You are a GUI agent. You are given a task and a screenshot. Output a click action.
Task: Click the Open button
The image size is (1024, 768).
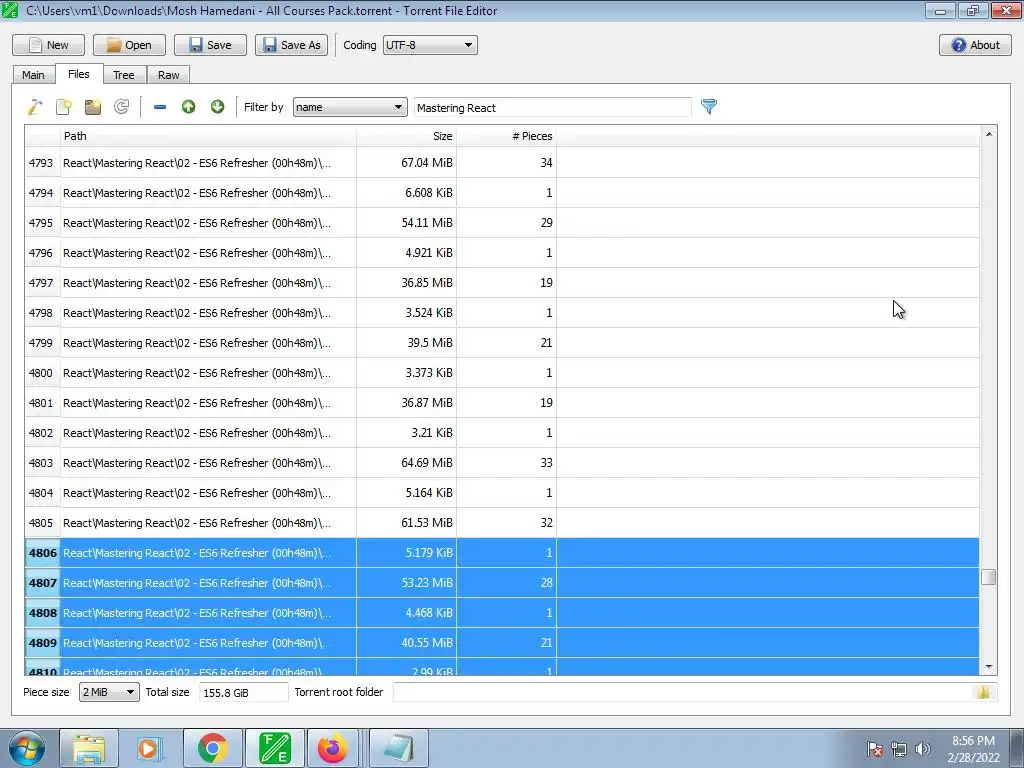pyautogui.click(x=129, y=45)
